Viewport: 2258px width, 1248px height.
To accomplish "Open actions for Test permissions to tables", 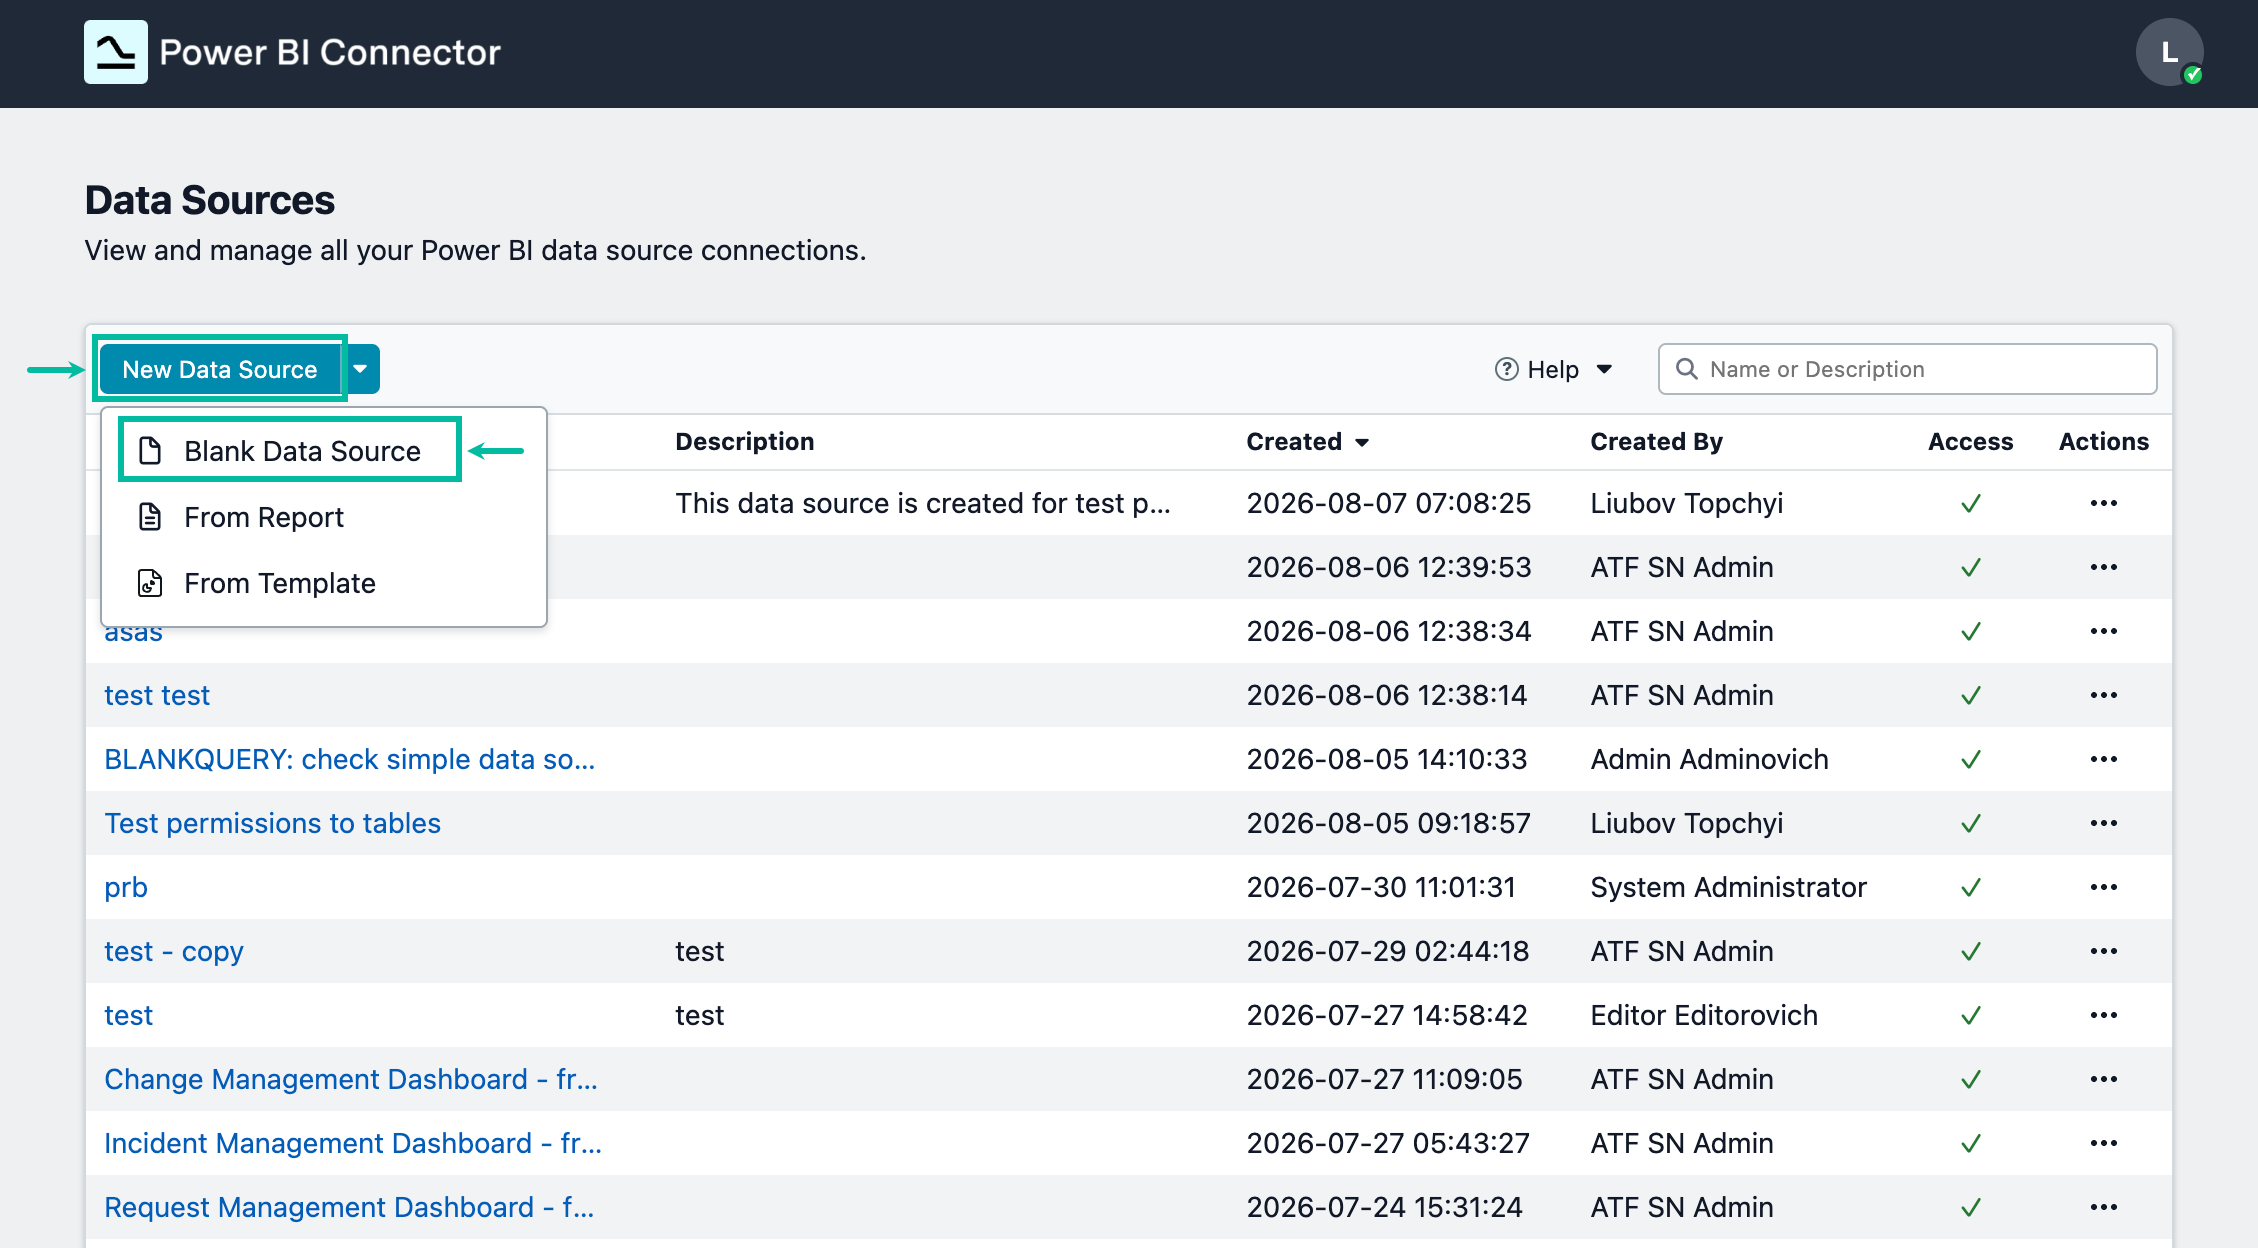I will point(2103,823).
